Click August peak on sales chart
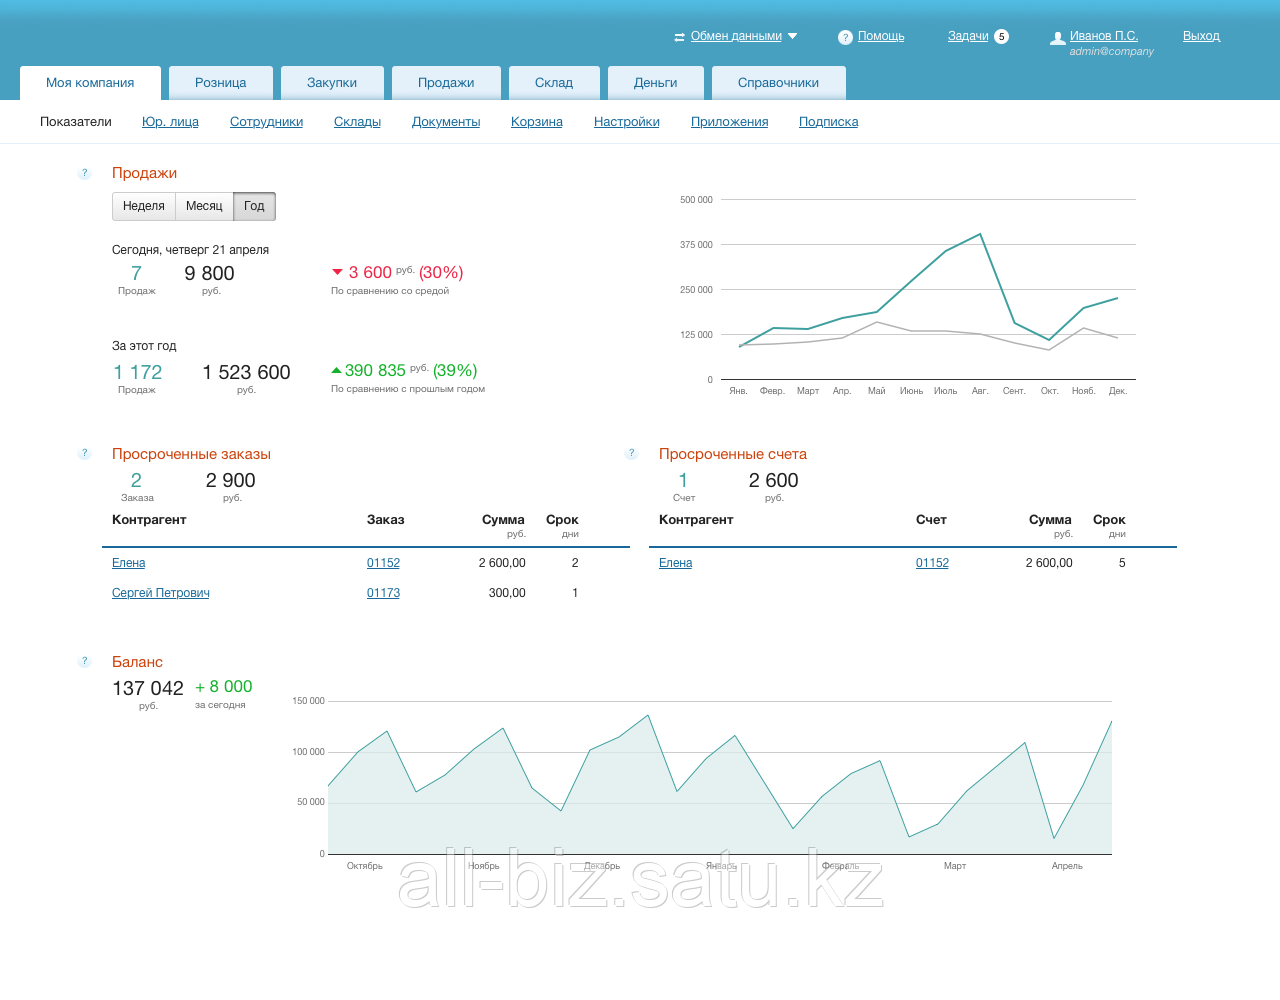The width and height of the screenshot is (1280, 1000). pyautogui.click(x=980, y=234)
